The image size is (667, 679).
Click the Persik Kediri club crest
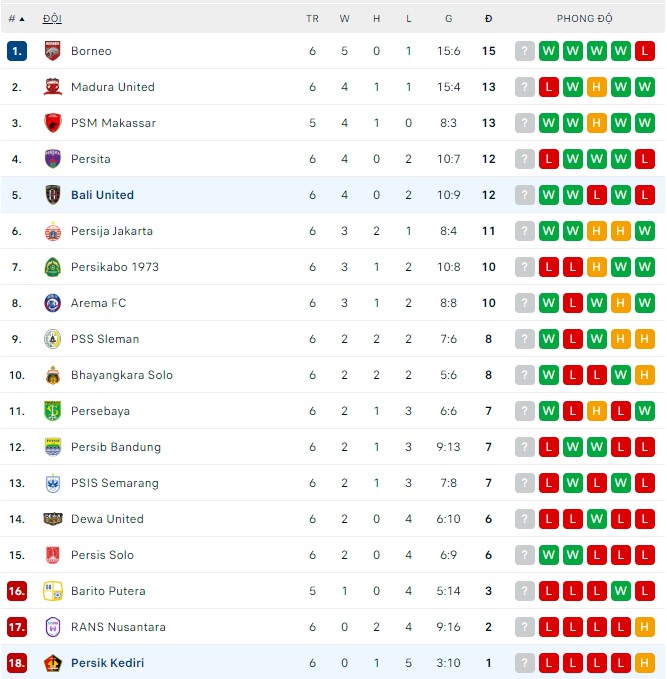(x=53, y=663)
